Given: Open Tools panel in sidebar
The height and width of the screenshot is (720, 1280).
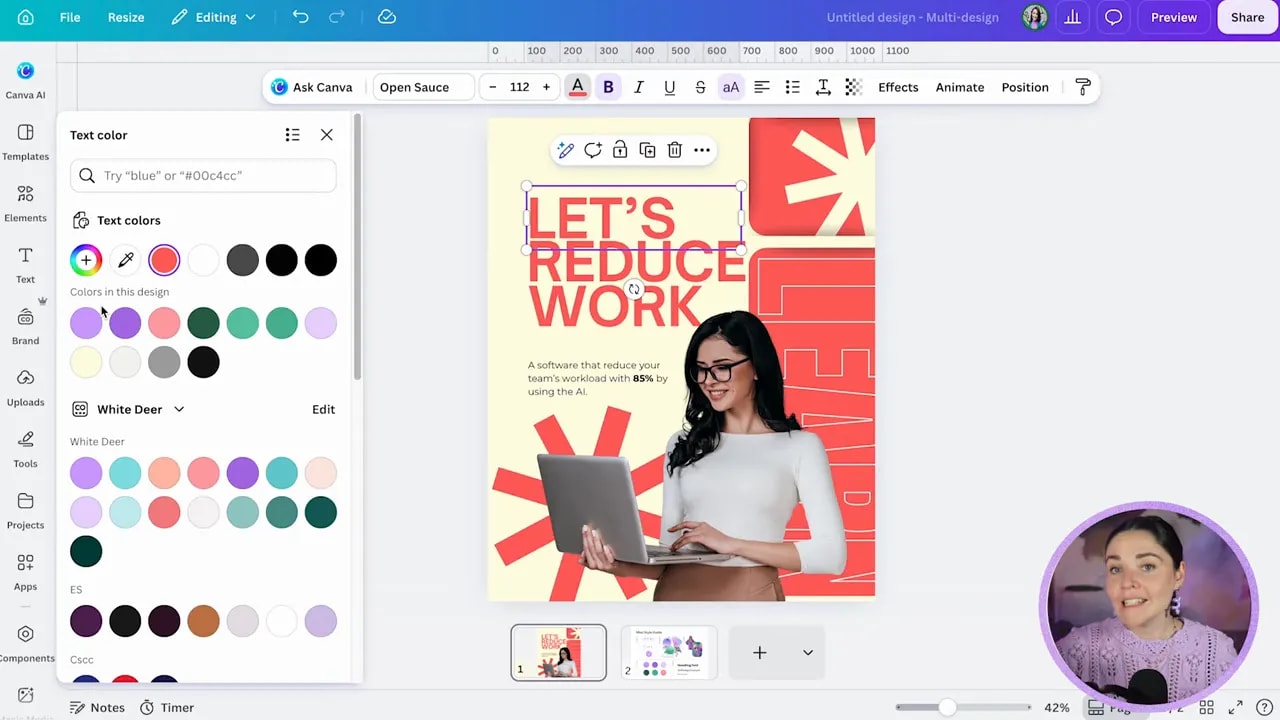Looking at the screenshot, I should (25, 449).
